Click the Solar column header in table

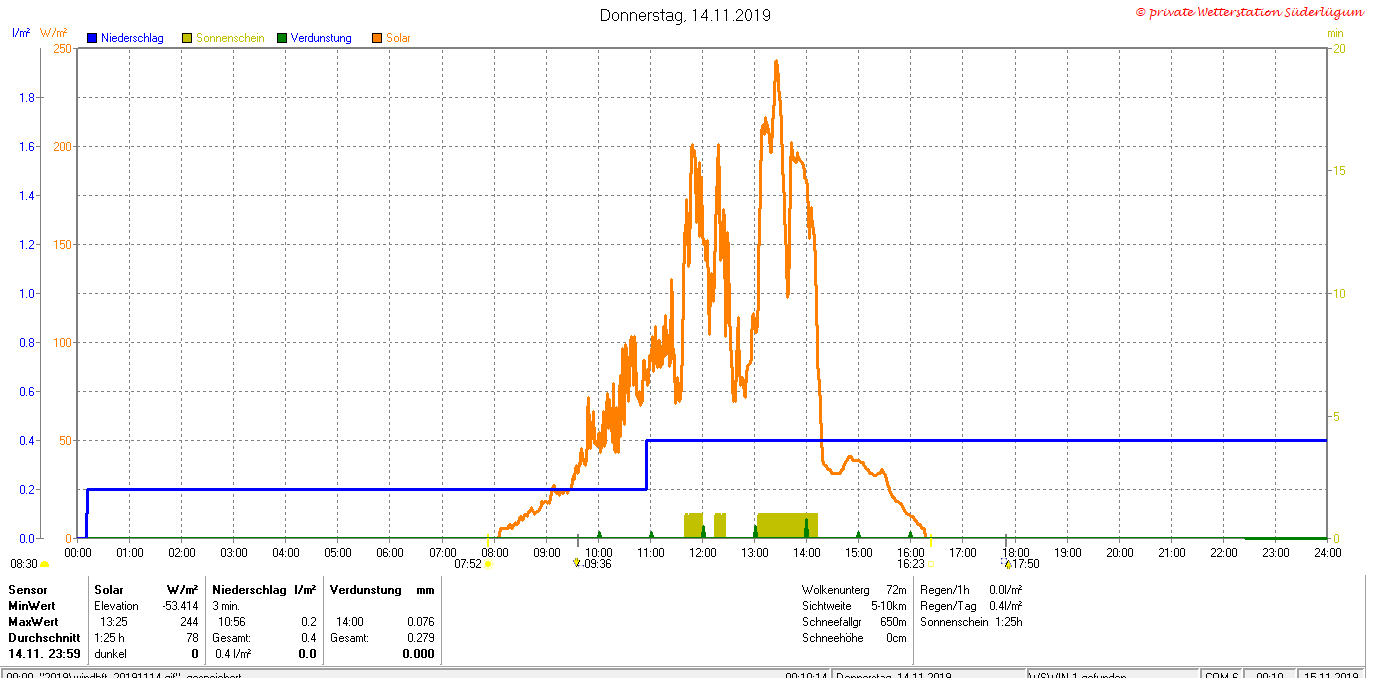(110, 590)
